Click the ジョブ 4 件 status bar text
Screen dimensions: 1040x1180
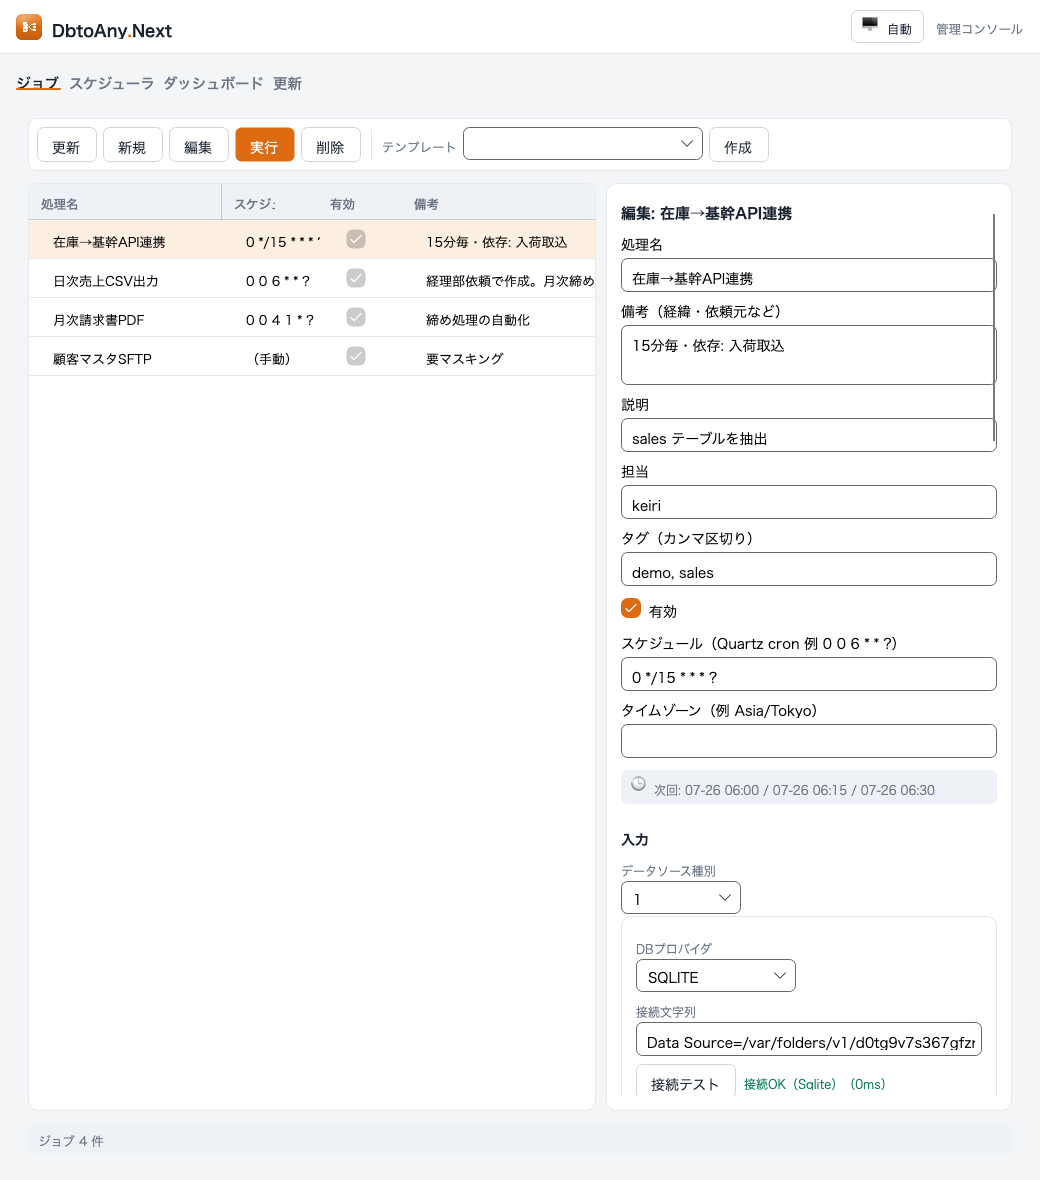pos(71,1141)
